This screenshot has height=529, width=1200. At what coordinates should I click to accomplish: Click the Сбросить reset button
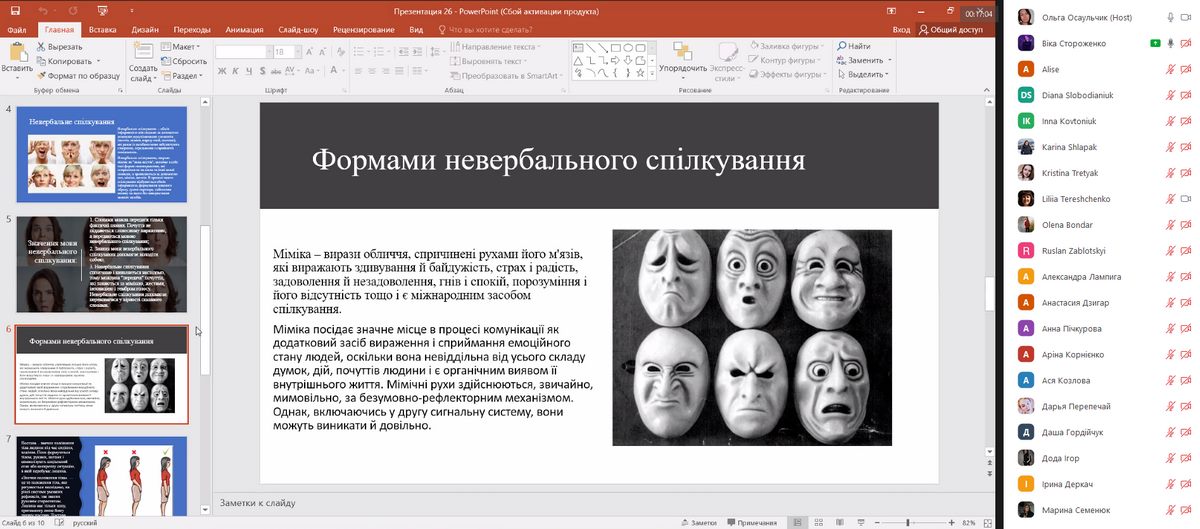point(184,61)
